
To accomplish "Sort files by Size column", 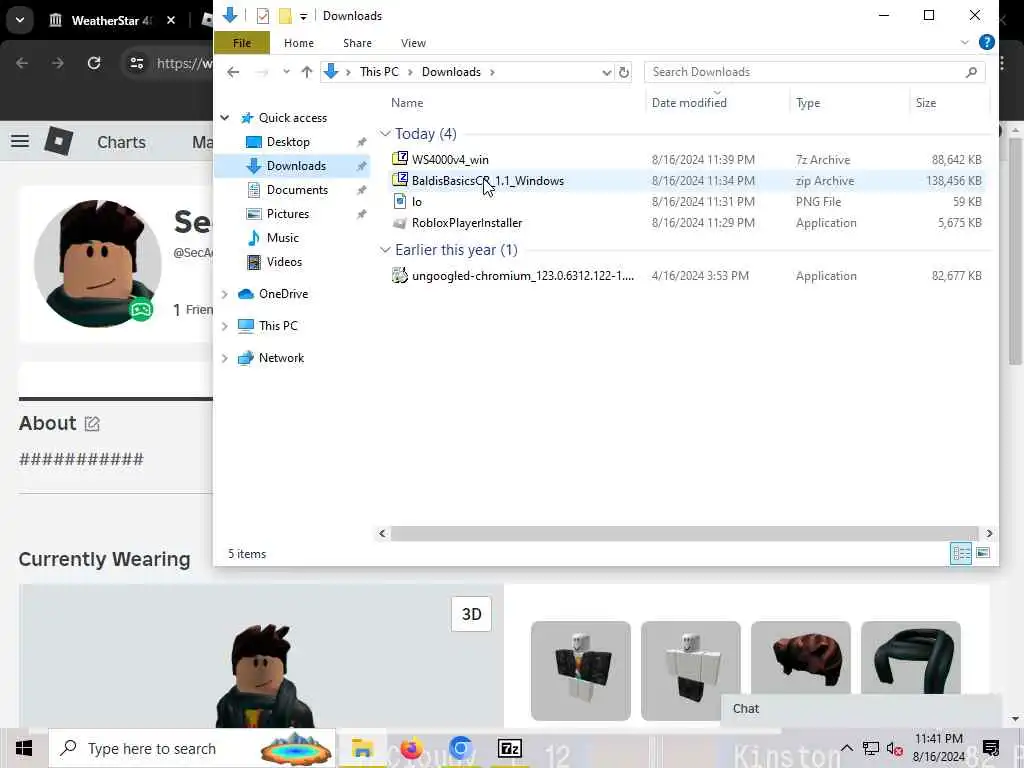I will tap(925, 103).
